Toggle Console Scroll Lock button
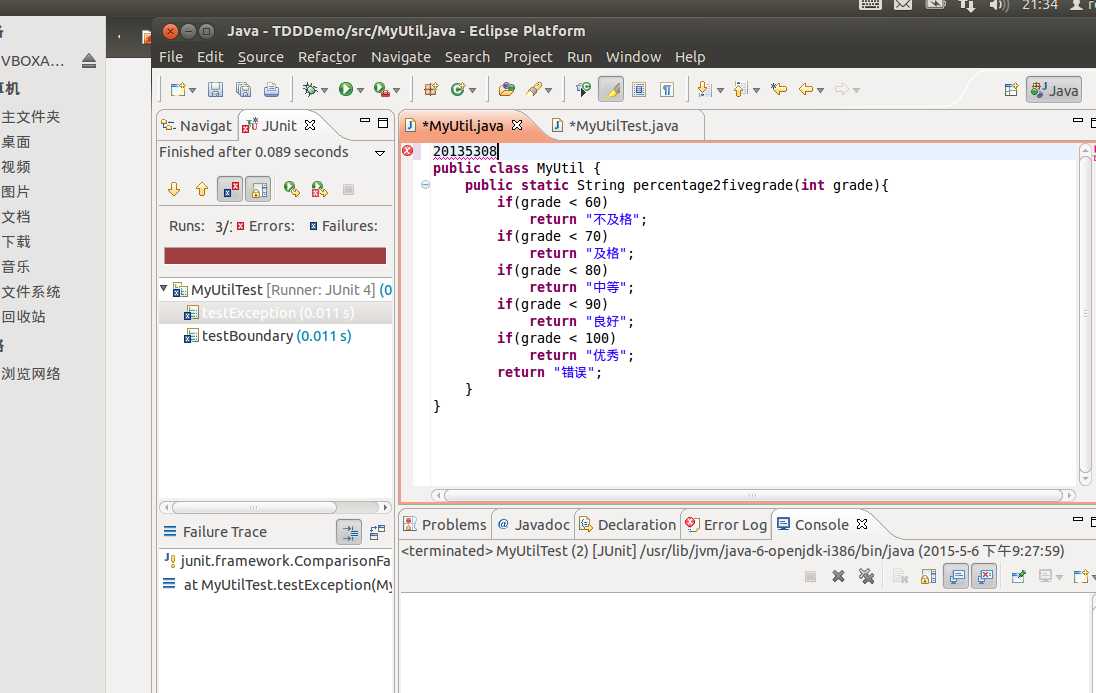1096x693 pixels. [928, 576]
